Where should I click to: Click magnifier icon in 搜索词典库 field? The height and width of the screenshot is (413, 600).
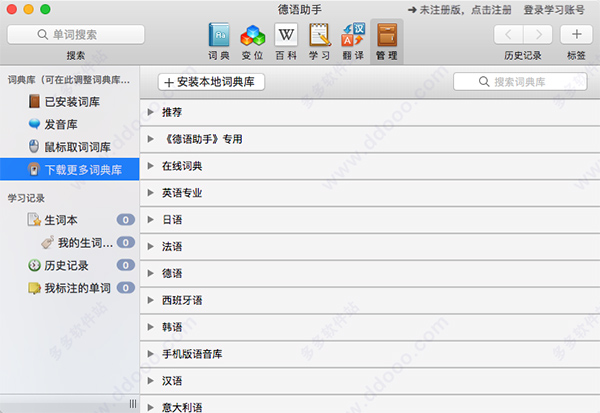(x=484, y=82)
